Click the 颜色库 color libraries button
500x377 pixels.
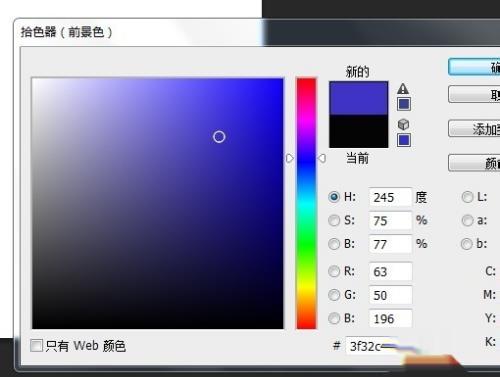(474, 163)
